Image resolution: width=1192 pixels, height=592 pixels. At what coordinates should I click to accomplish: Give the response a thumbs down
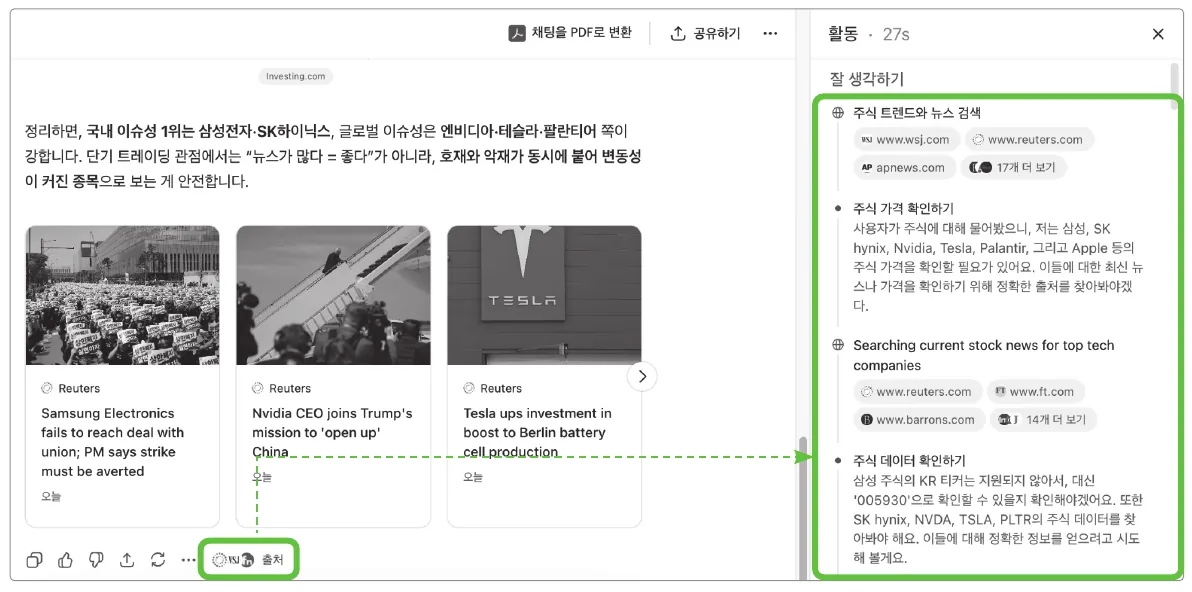96,560
